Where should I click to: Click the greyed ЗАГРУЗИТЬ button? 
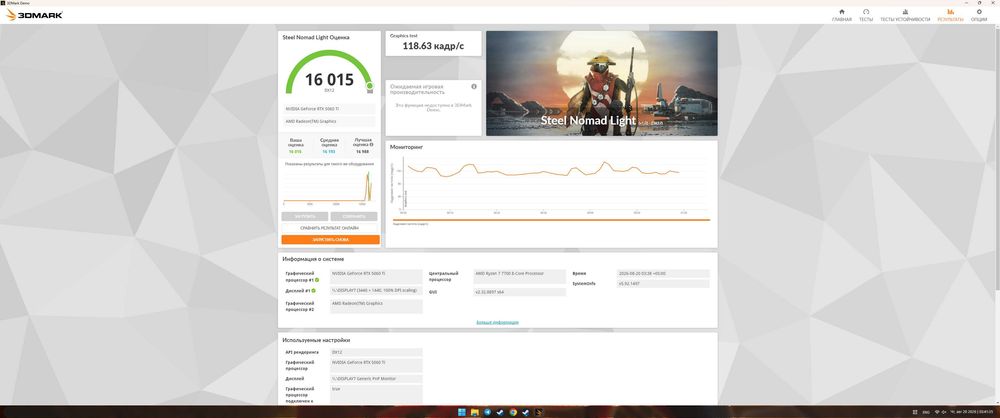[x=305, y=216]
